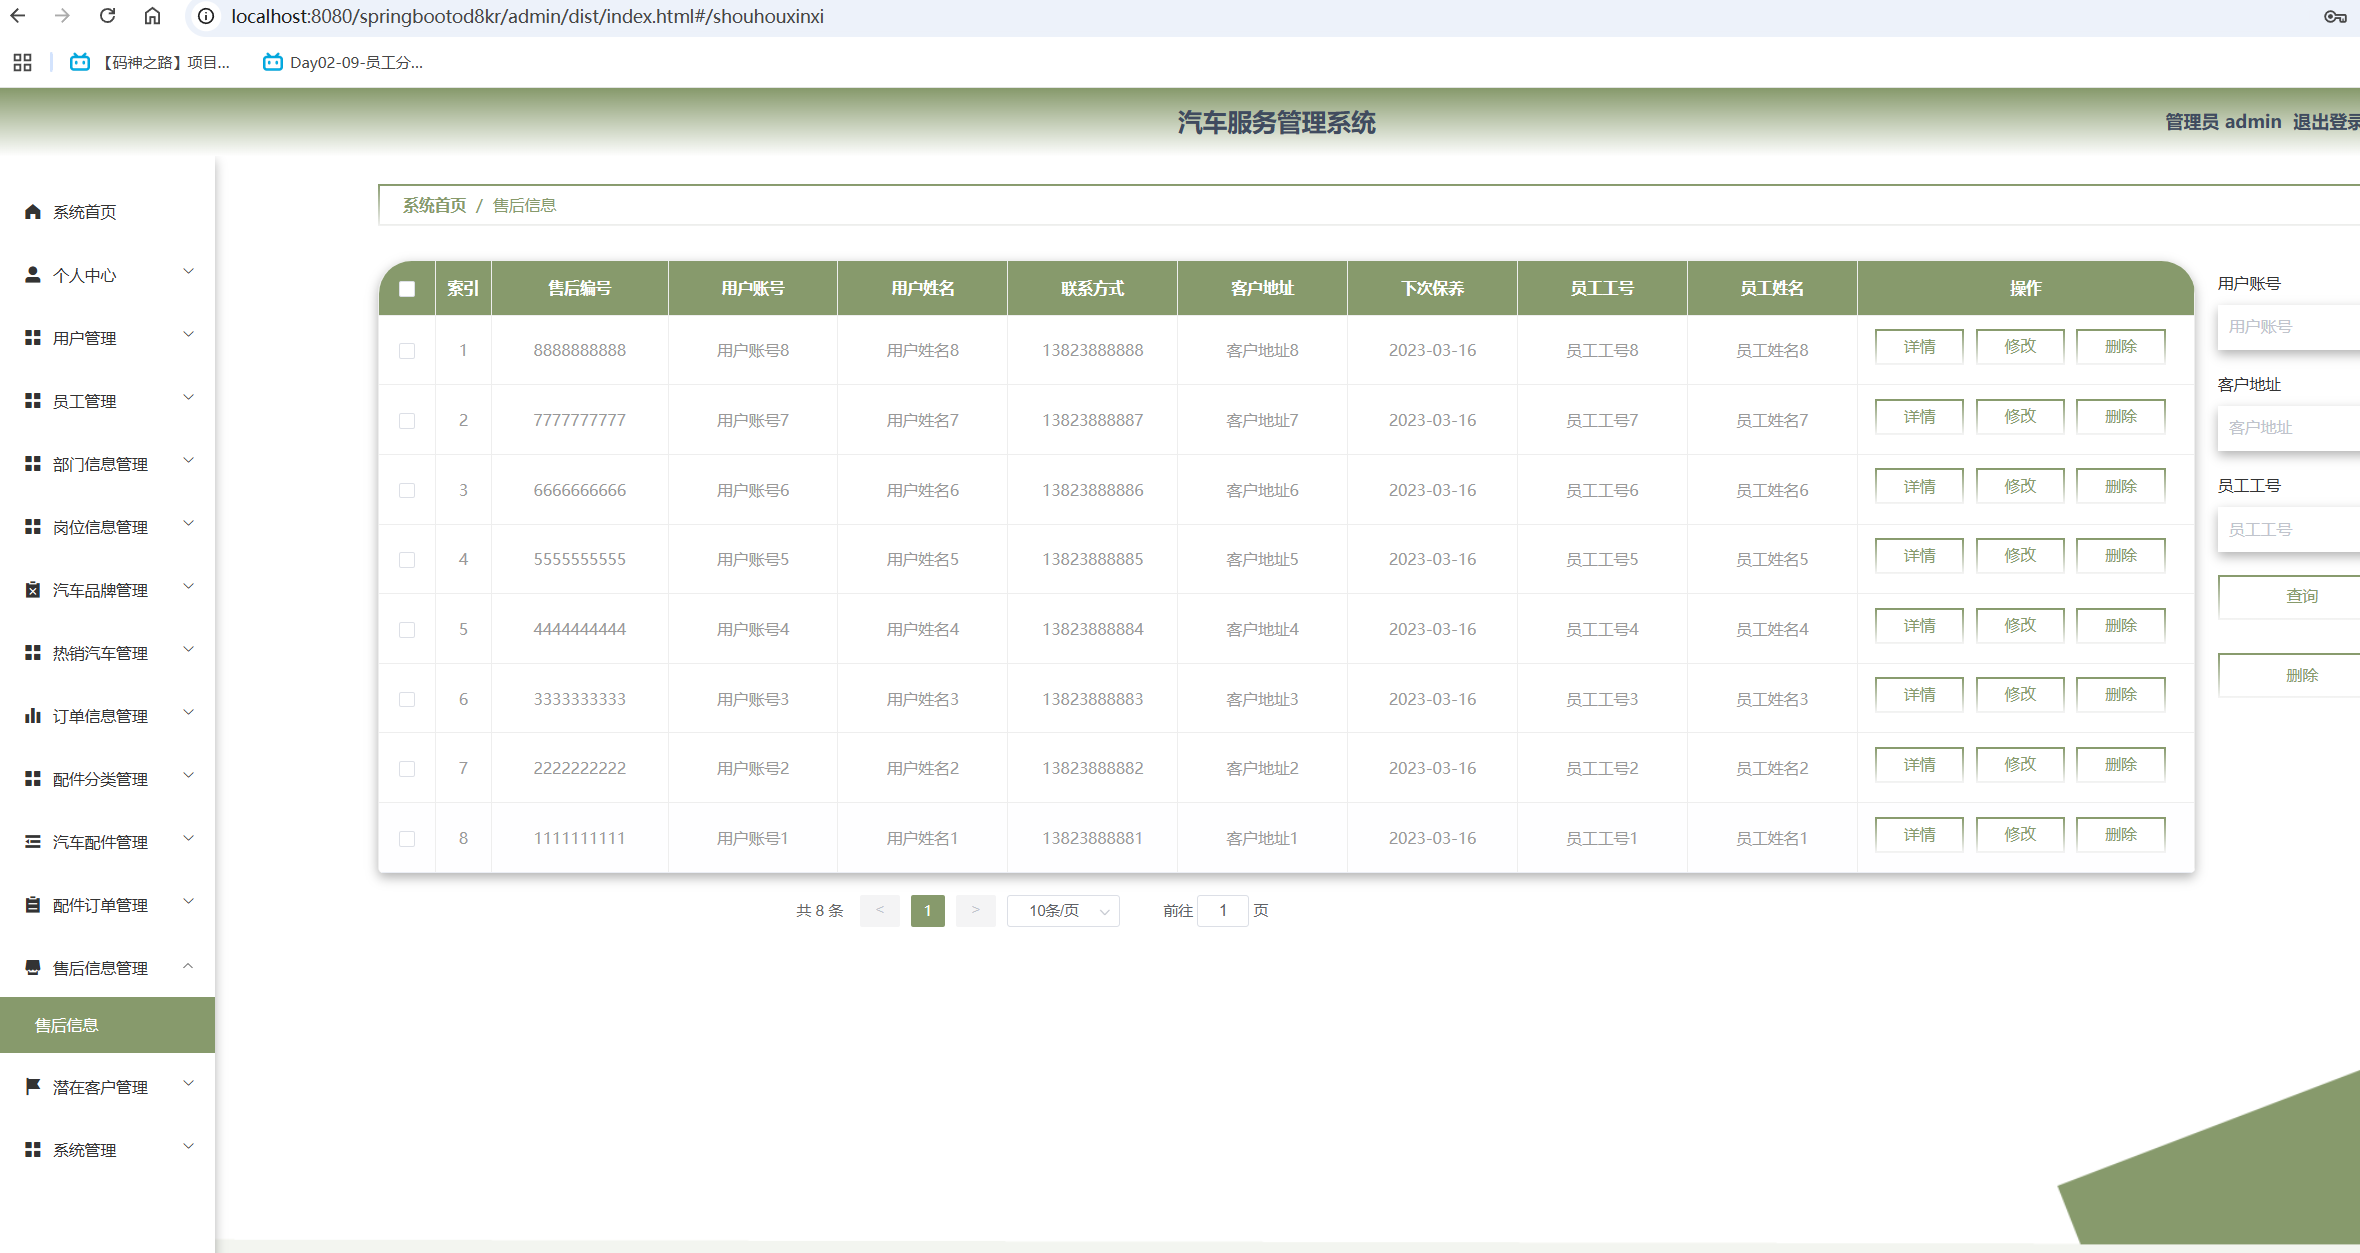Click the 订单信息管理 bar chart icon

click(33, 715)
